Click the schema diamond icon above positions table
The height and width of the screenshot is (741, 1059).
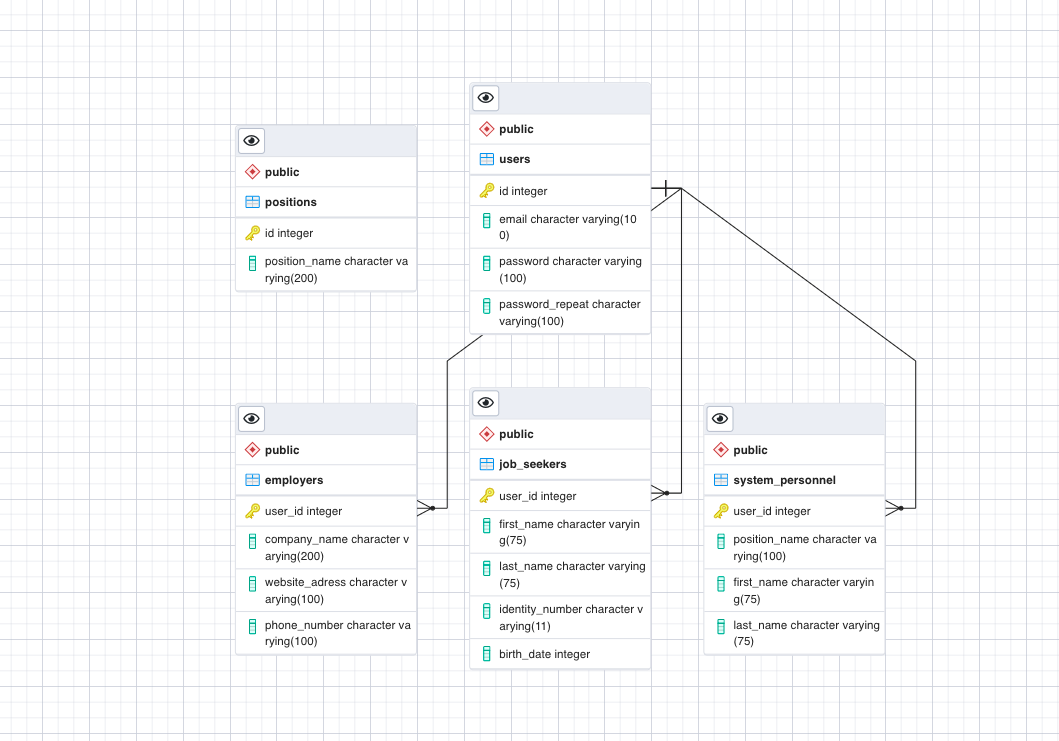point(252,171)
